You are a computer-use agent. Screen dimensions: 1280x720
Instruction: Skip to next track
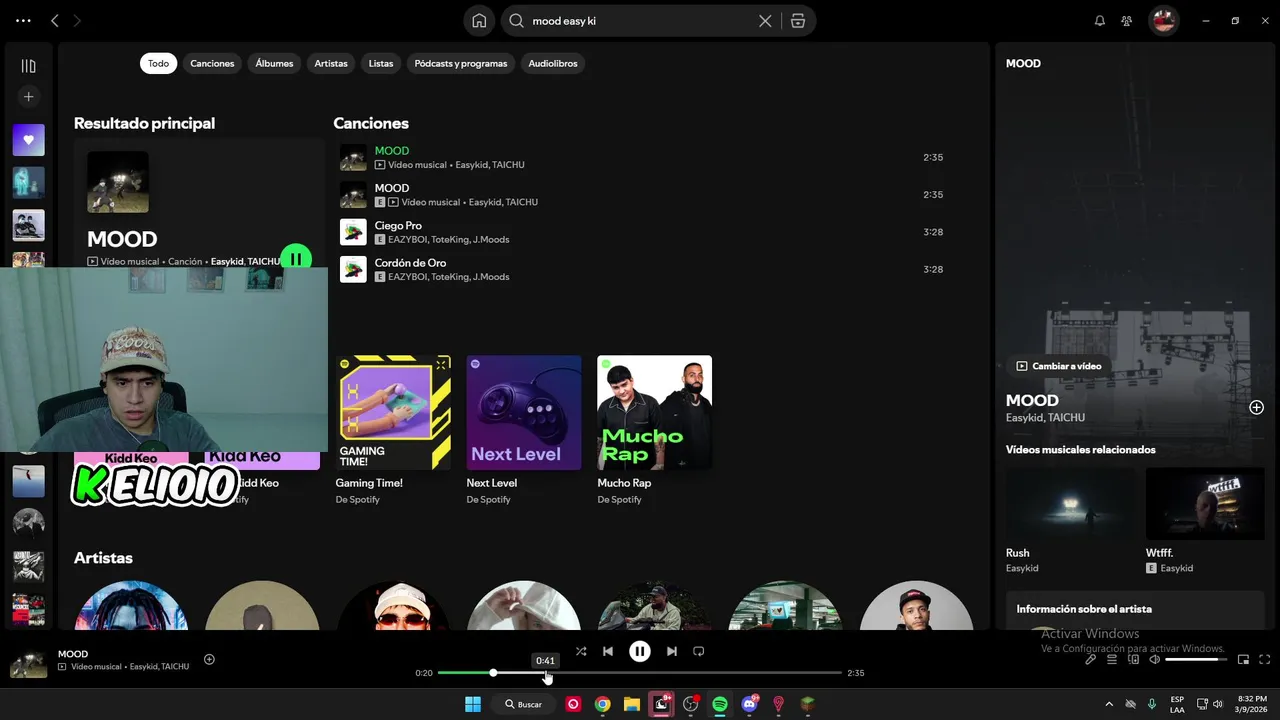coord(672,651)
